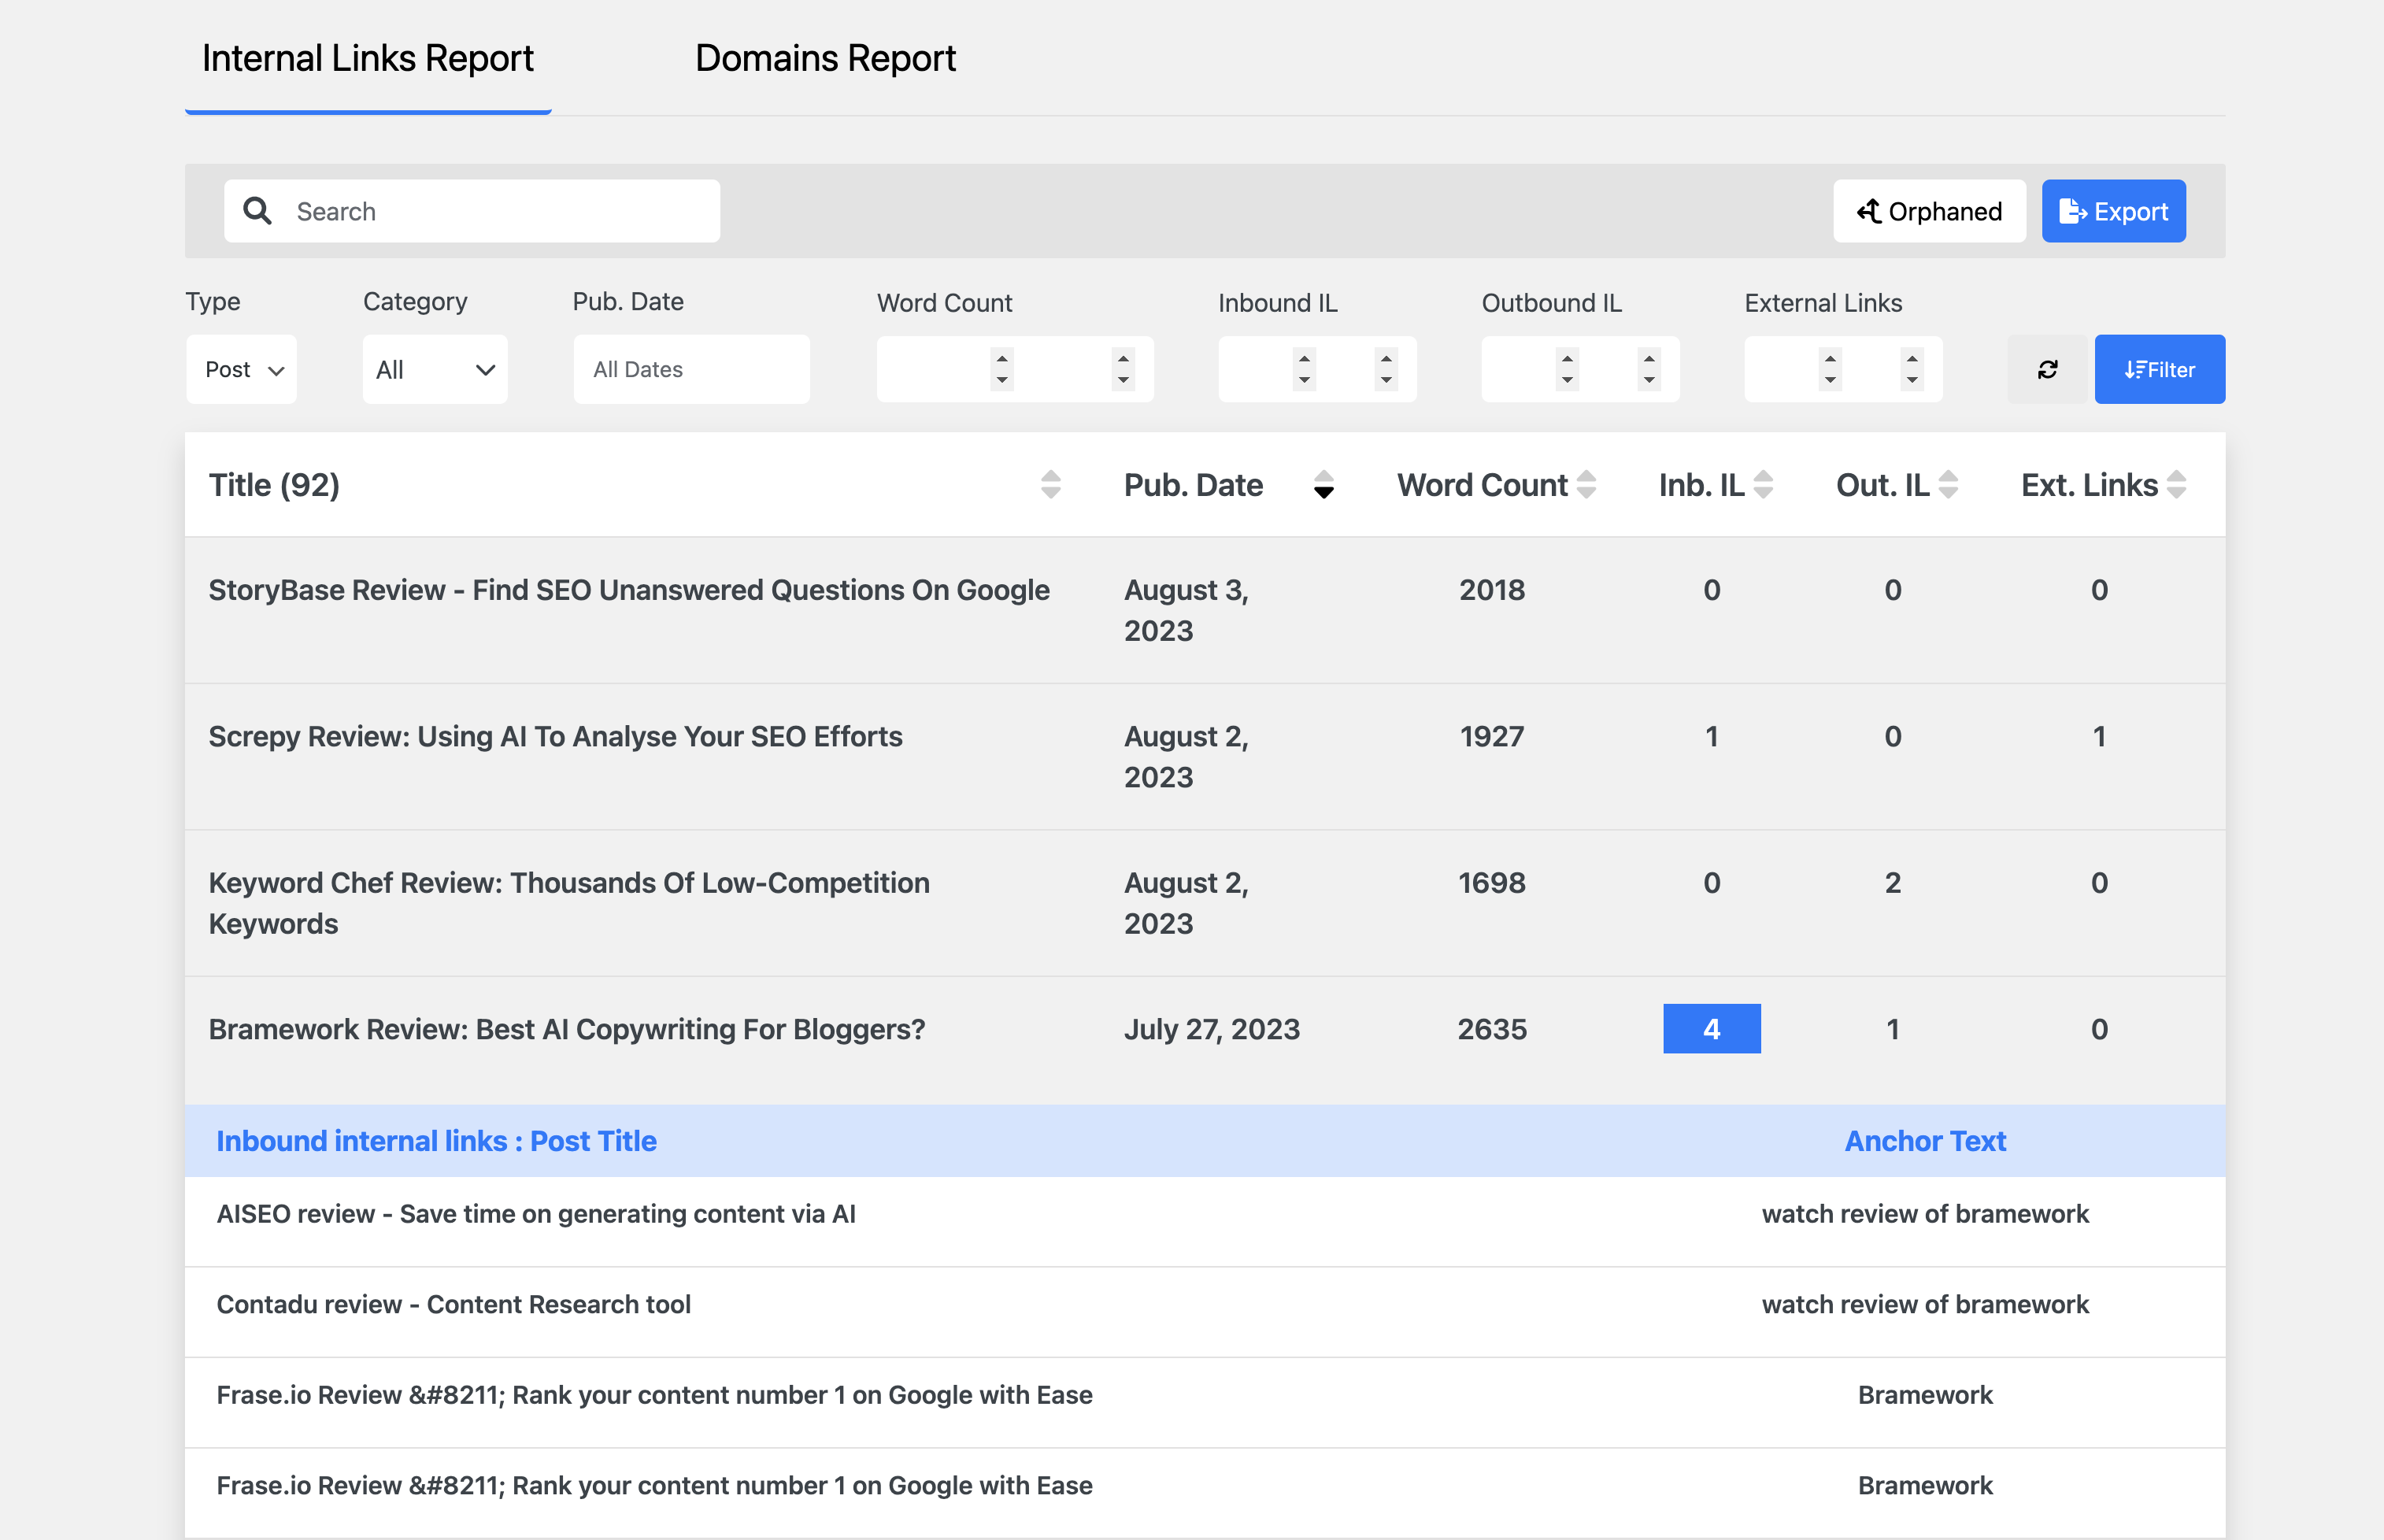The image size is (2384, 1540).
Task: Adjust External Links minimum stepper
Action: 1830,369
